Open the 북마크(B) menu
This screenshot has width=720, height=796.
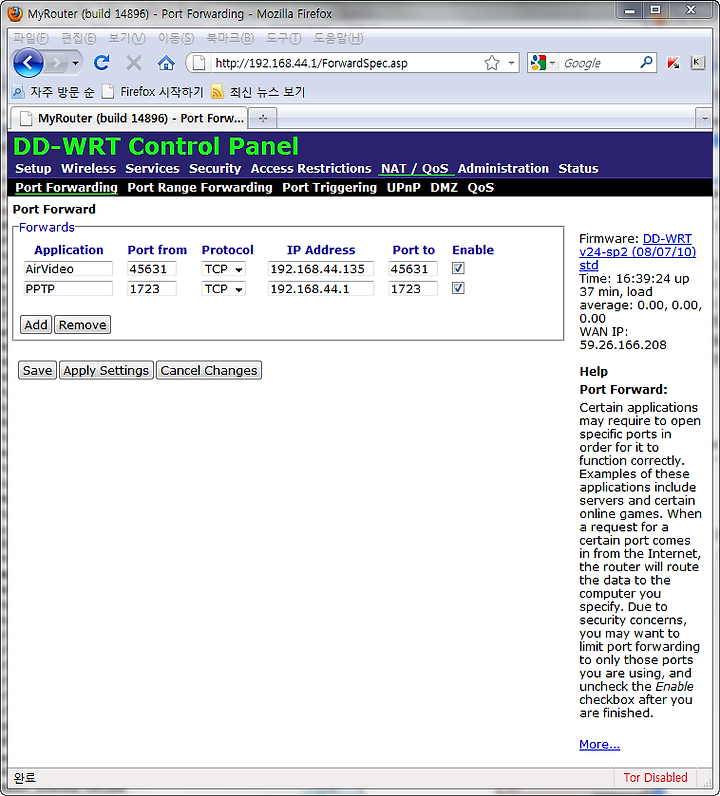[x=230, y=38]
